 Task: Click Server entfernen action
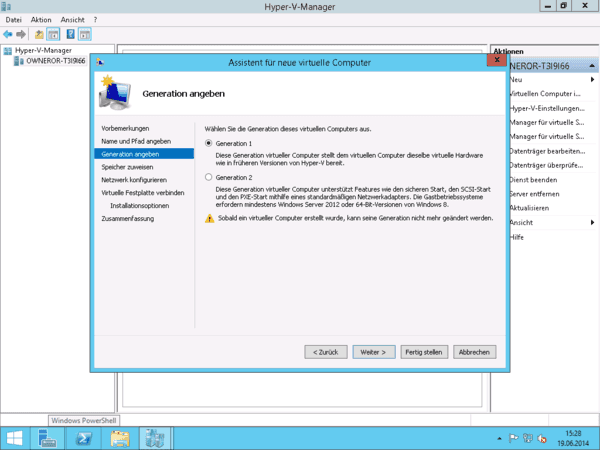pyautogui.click(x=535, y=194)
